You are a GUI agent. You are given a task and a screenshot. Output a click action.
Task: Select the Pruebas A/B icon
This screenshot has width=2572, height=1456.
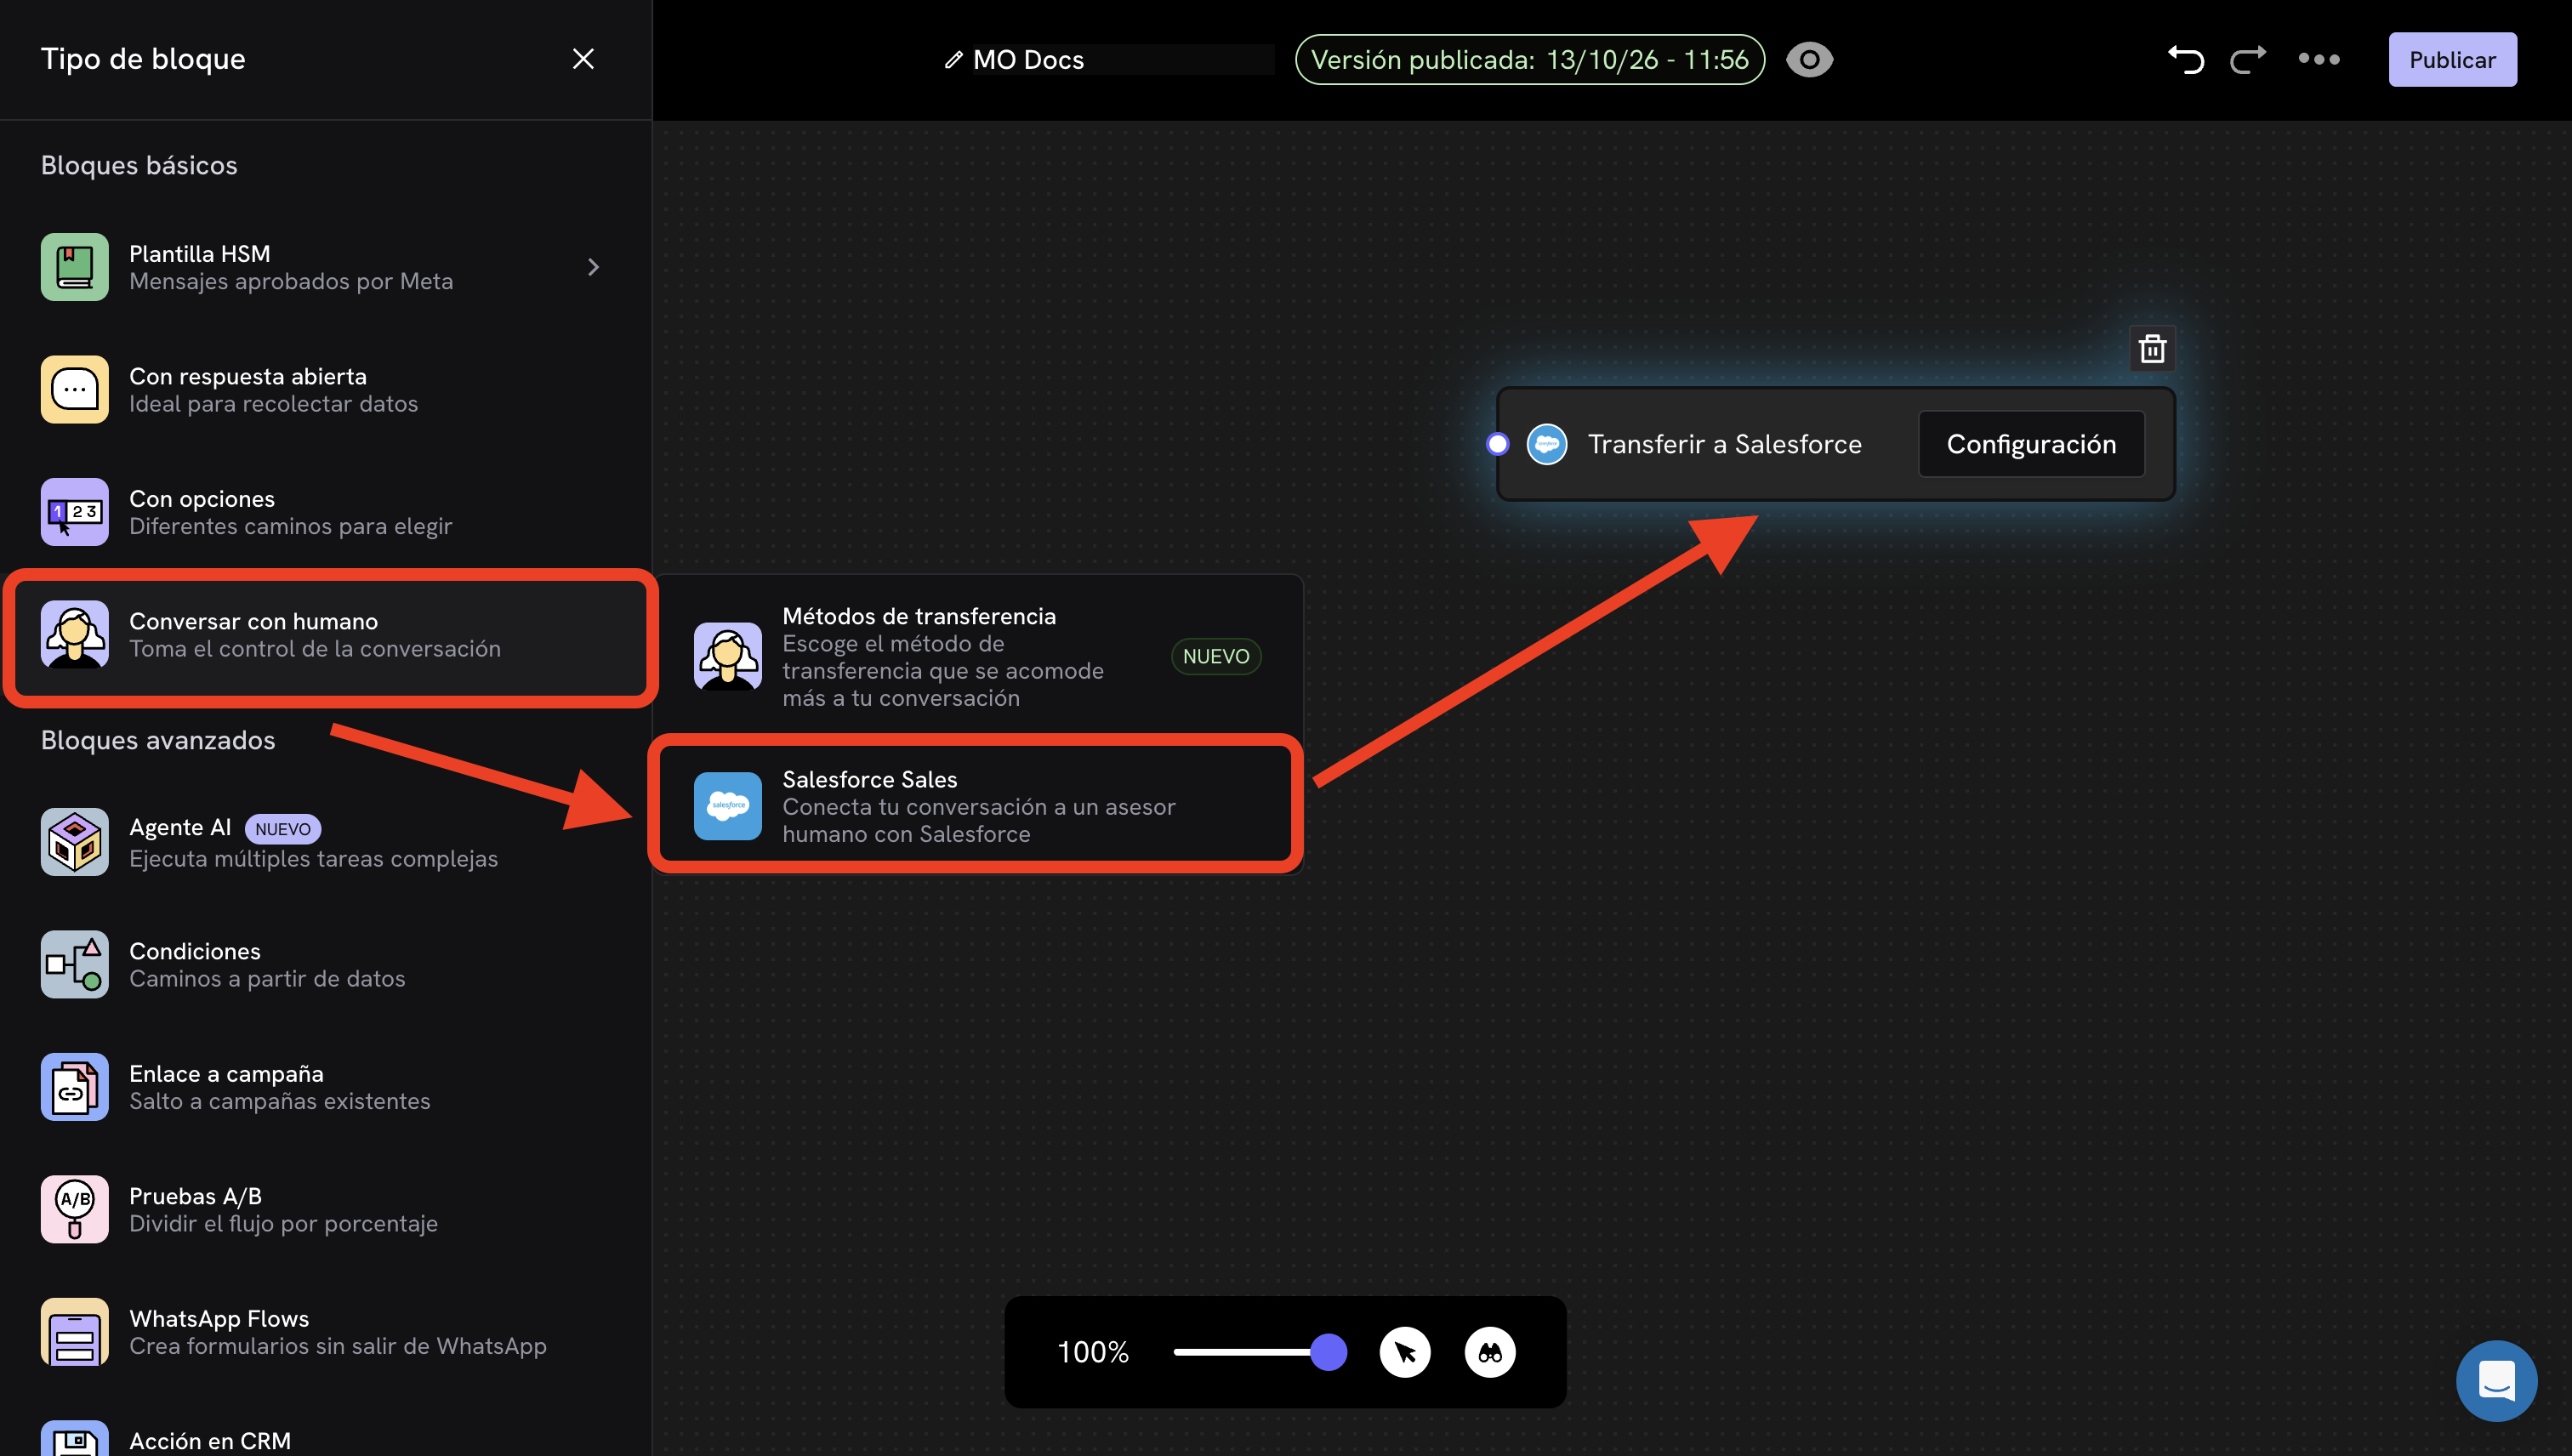[75, 1209]
